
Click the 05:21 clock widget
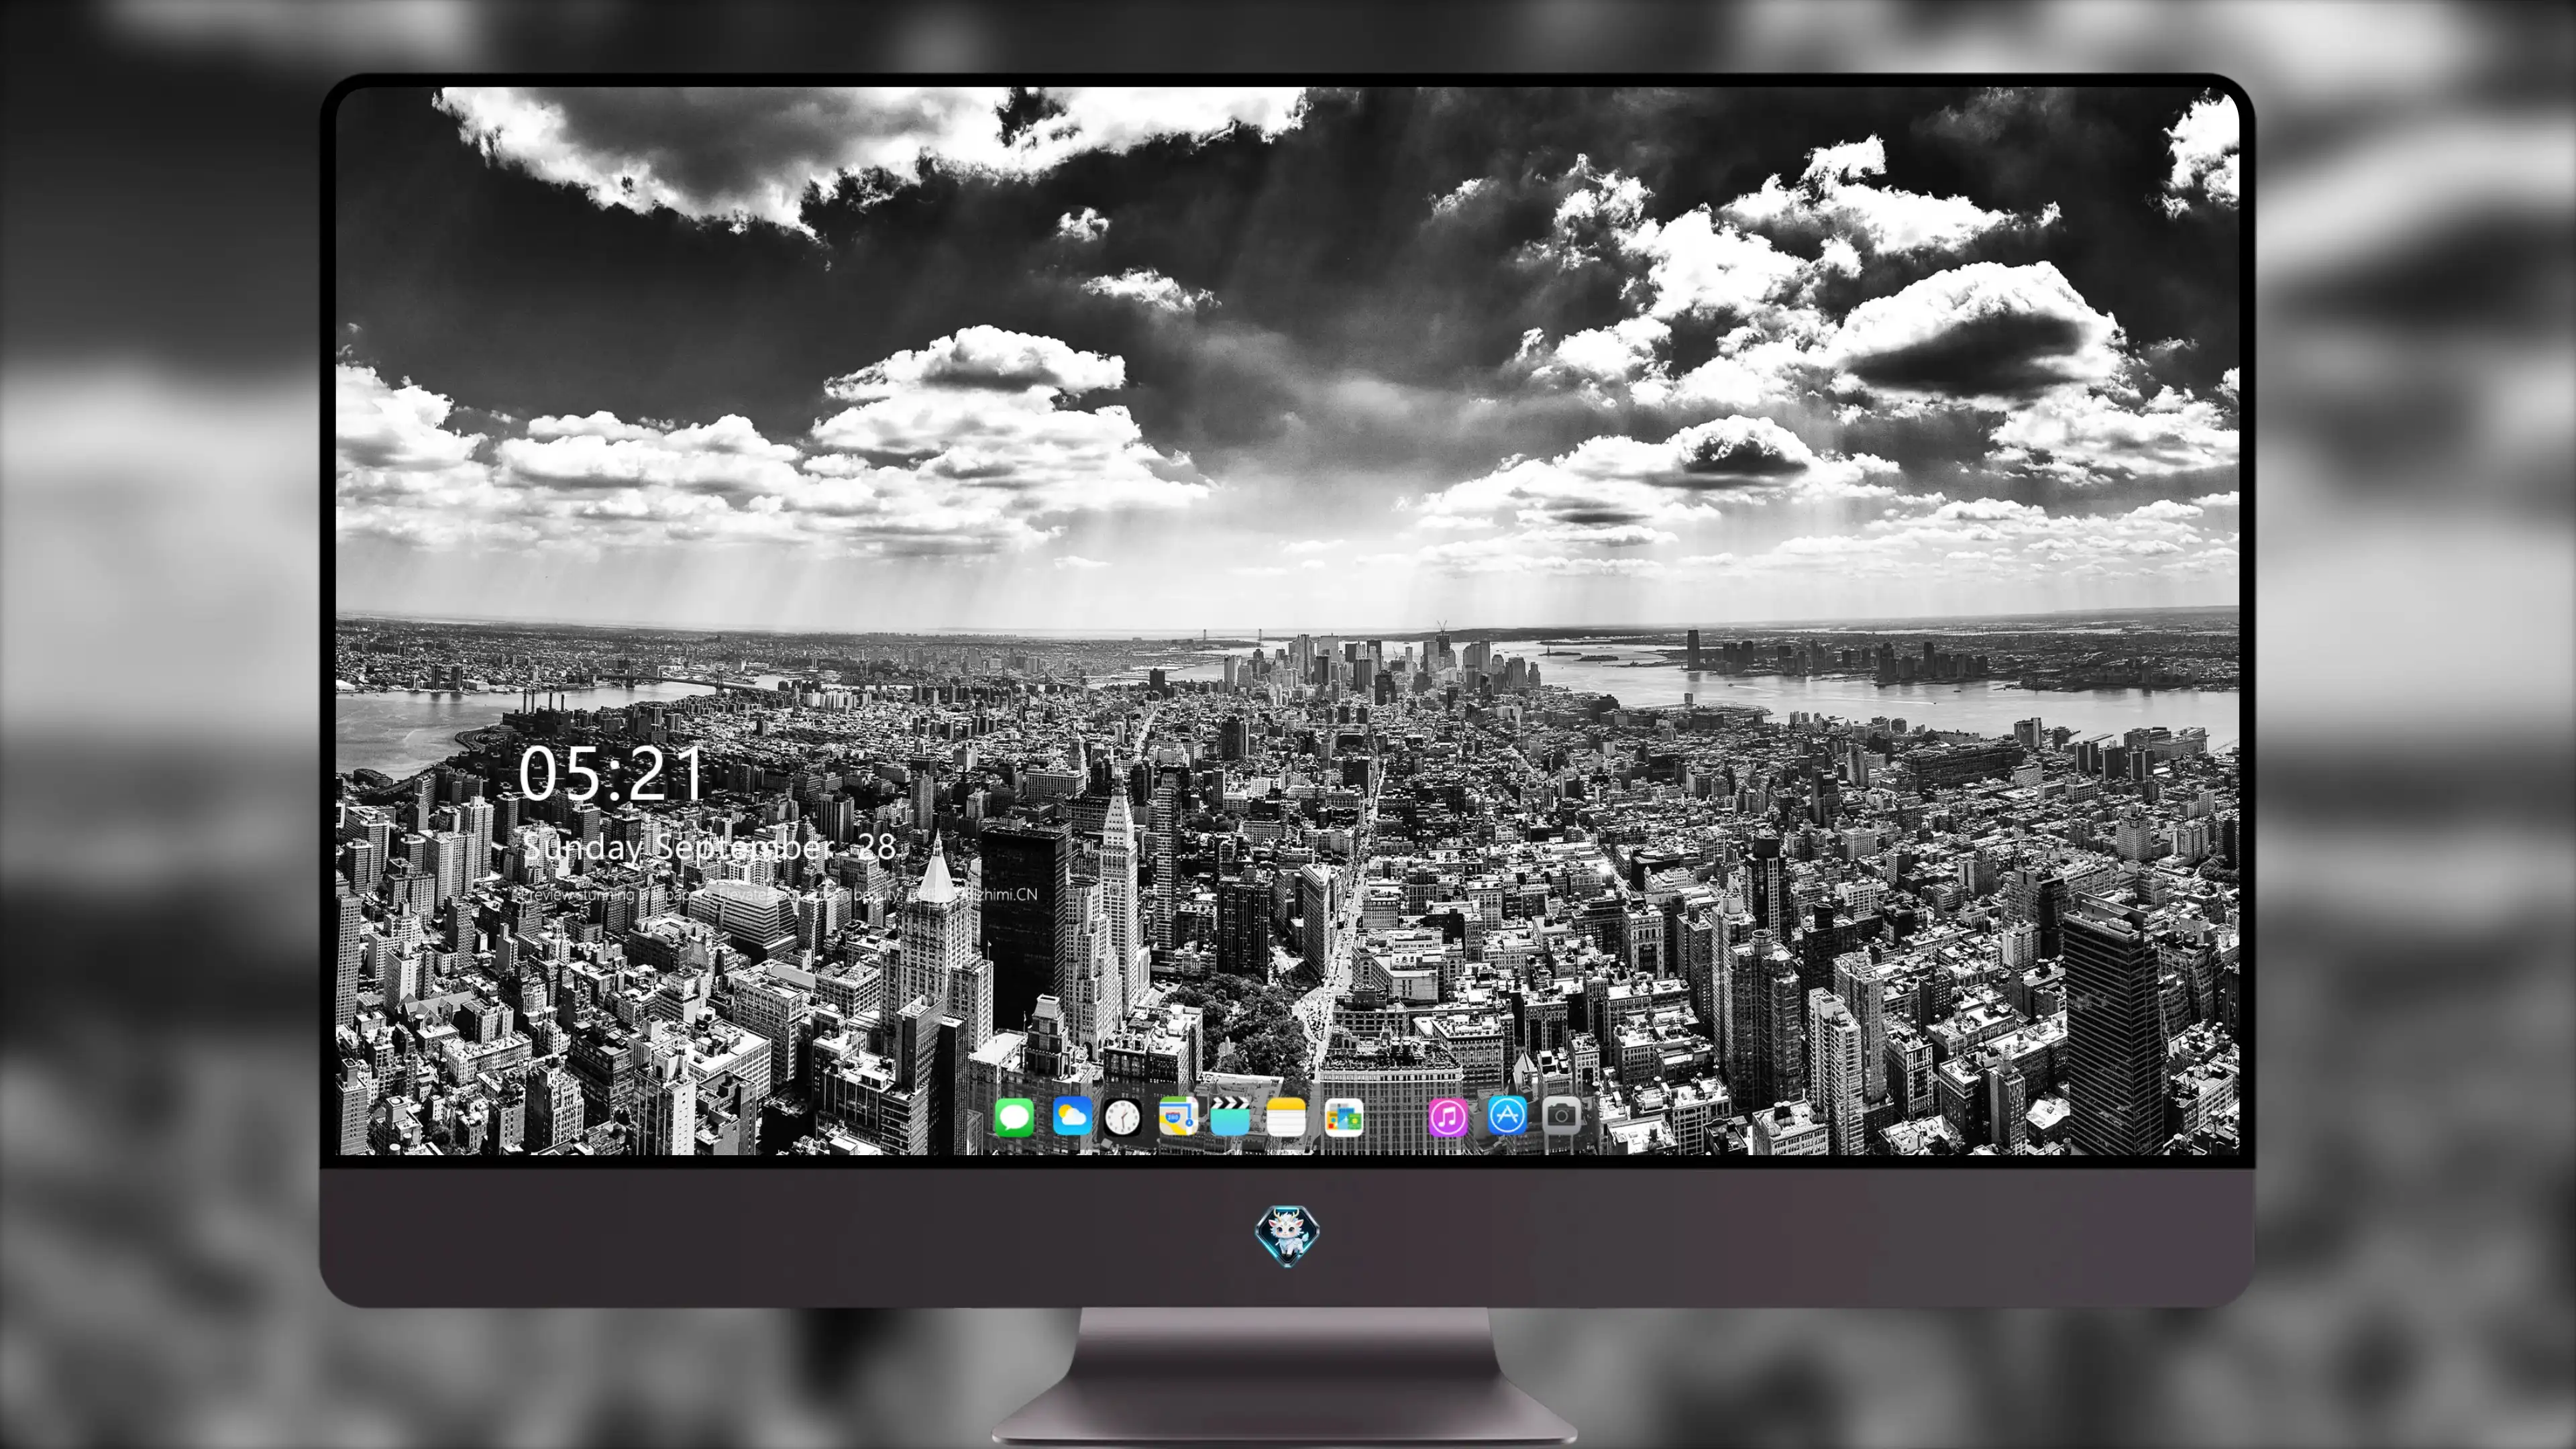(x=612, y=774)
